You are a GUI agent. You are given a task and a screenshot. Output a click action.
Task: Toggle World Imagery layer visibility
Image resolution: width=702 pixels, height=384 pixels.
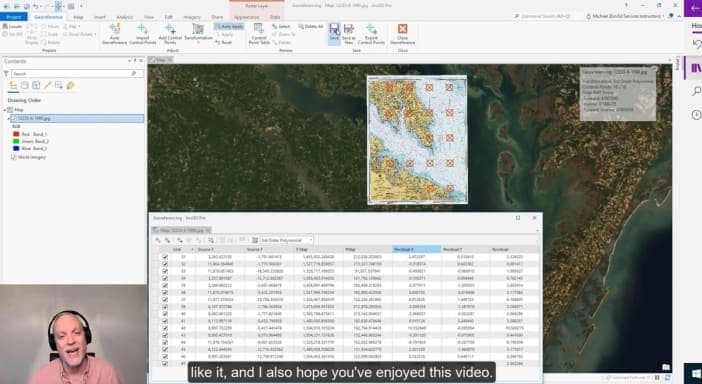14,157
